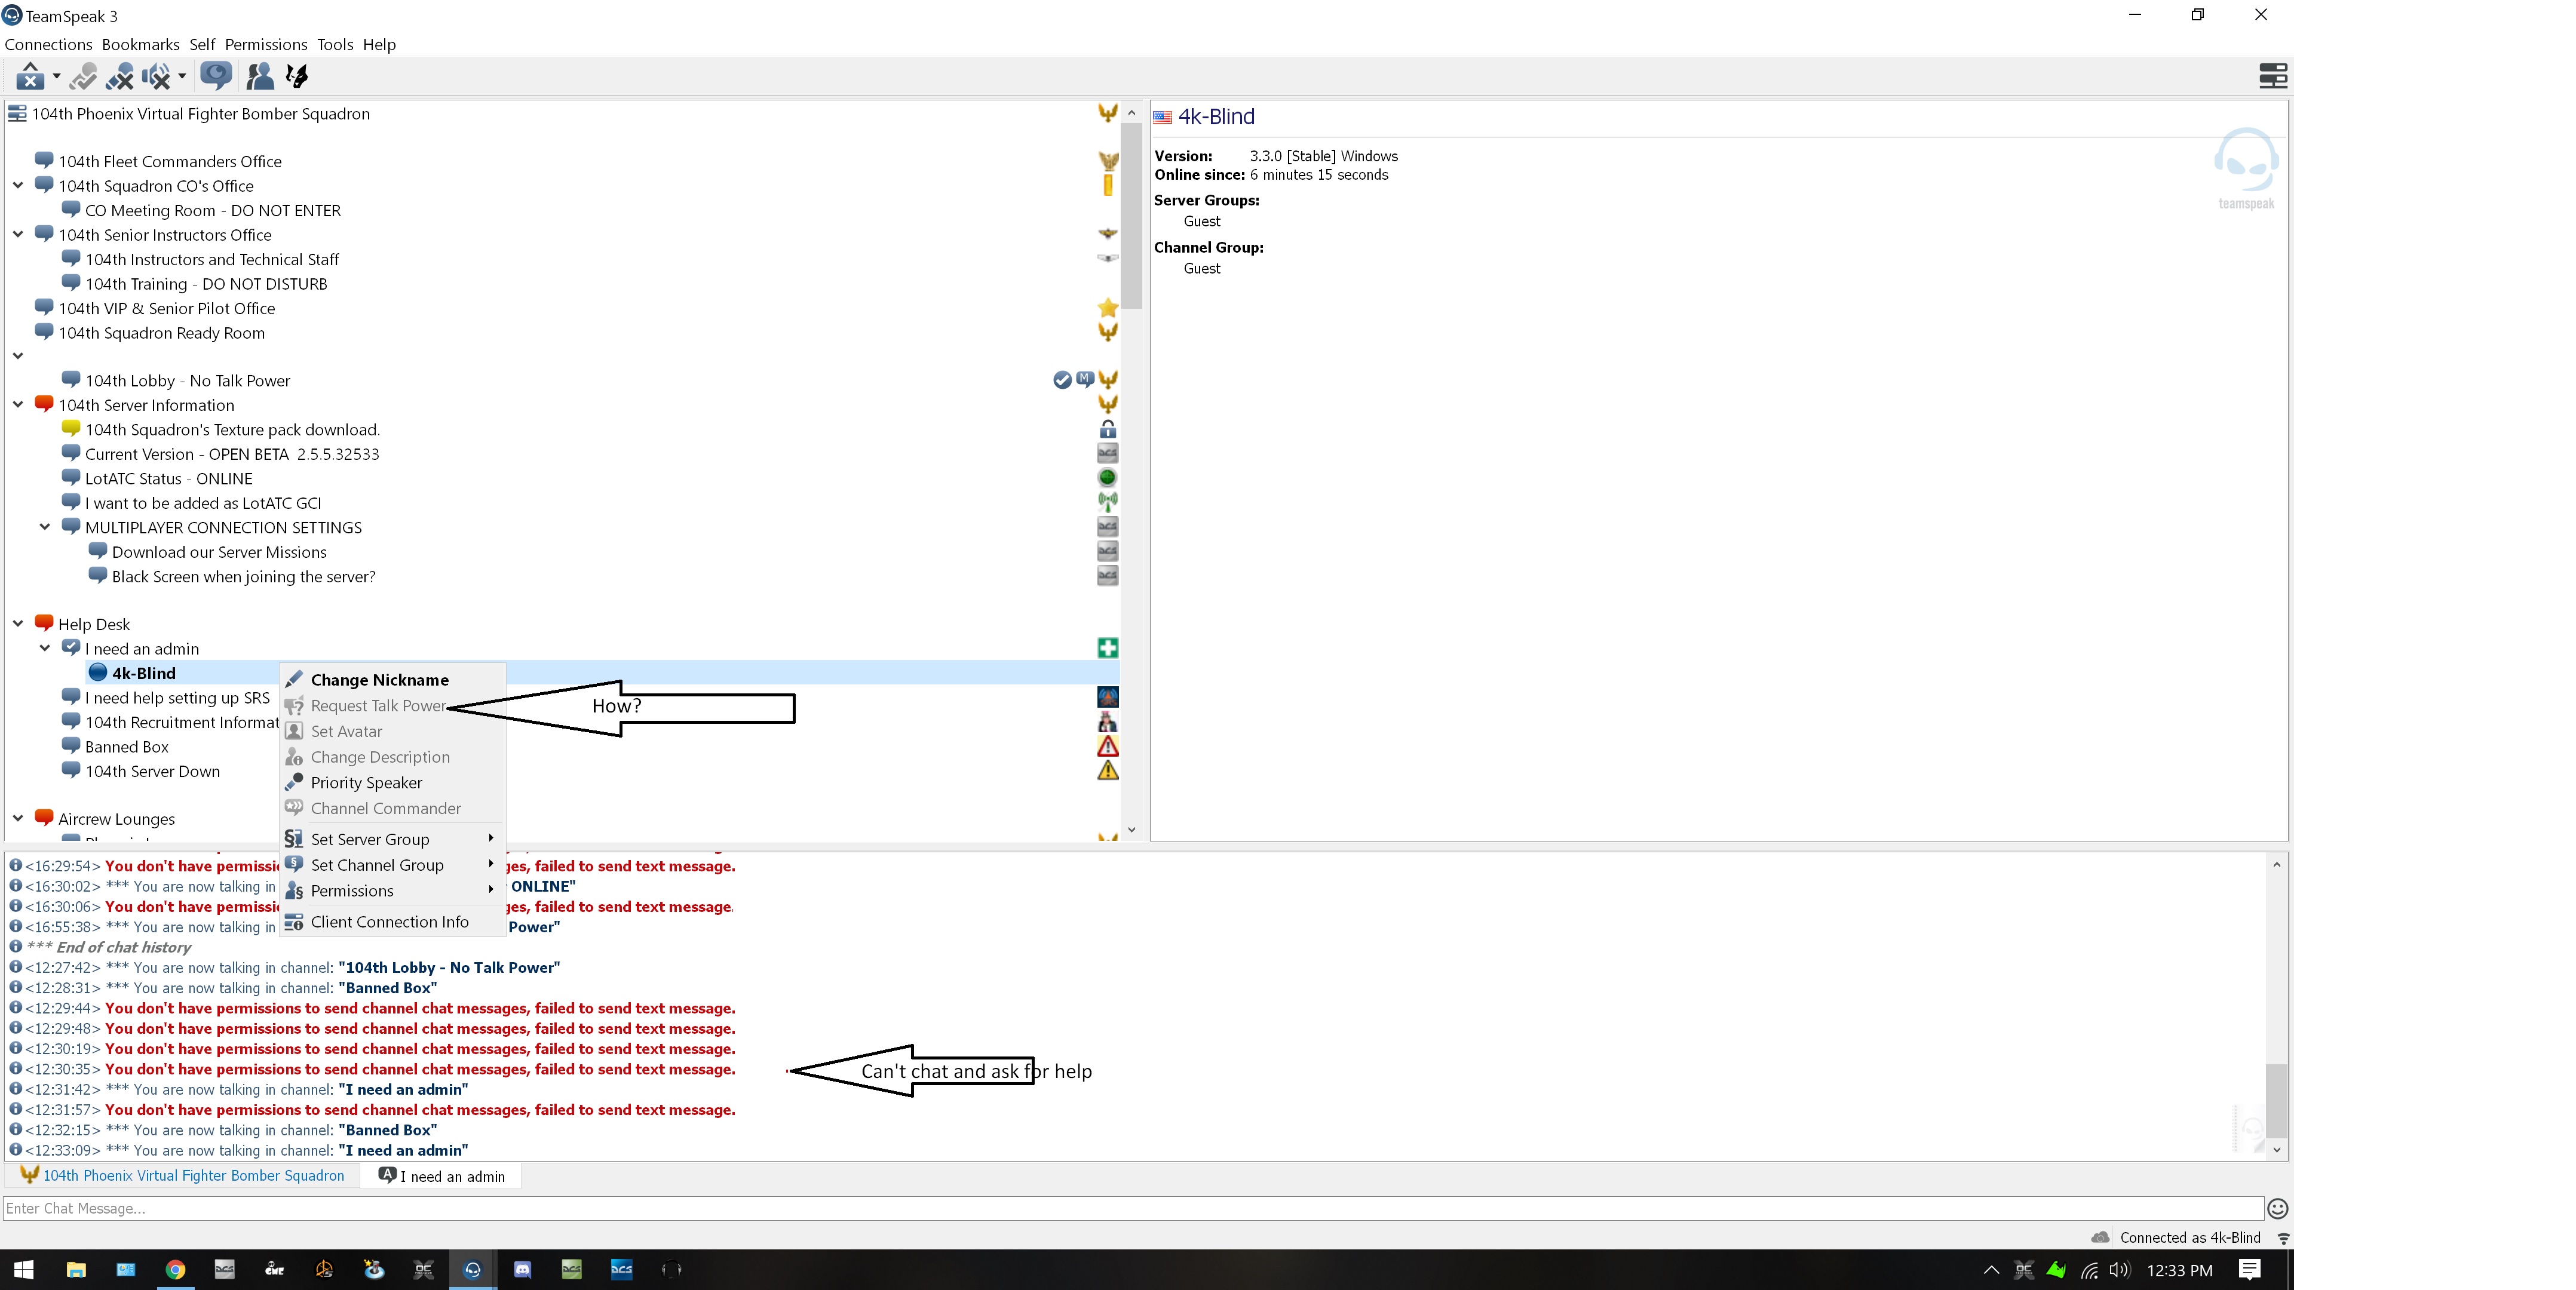Click the yellow warning icon beside 104th Server Down
The width and height of the screenshot is (2576, 1290).
click(x=1107, y=771)
